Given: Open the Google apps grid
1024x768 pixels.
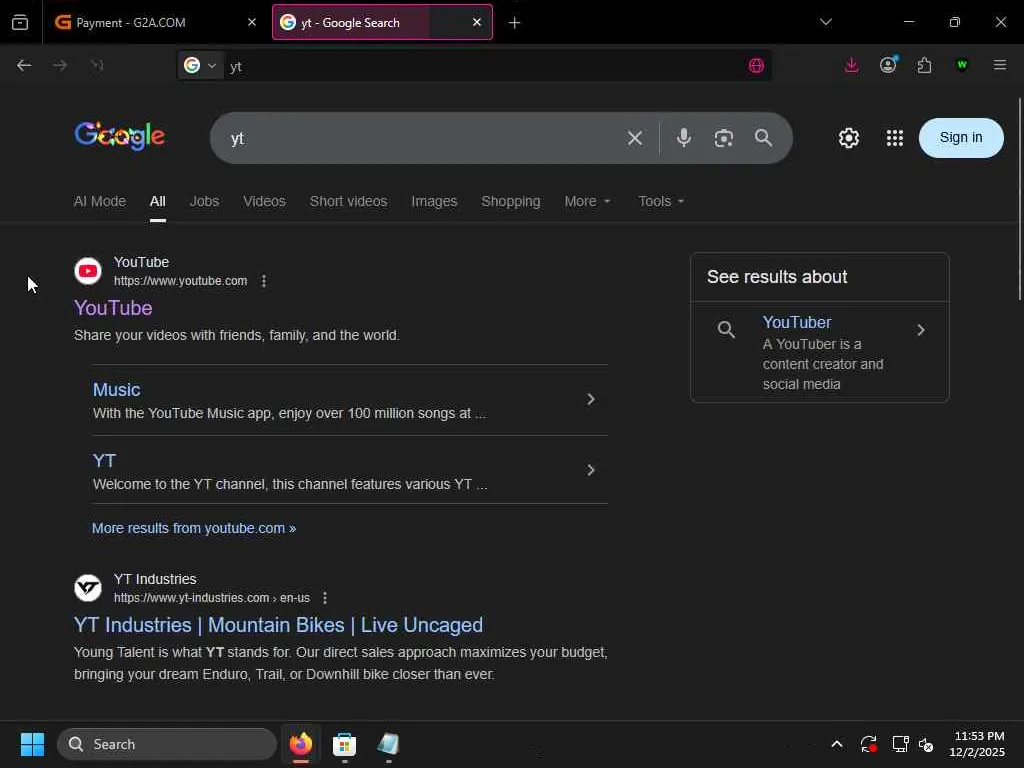Looking at the screenshot, I should click(x=895, y=138).
